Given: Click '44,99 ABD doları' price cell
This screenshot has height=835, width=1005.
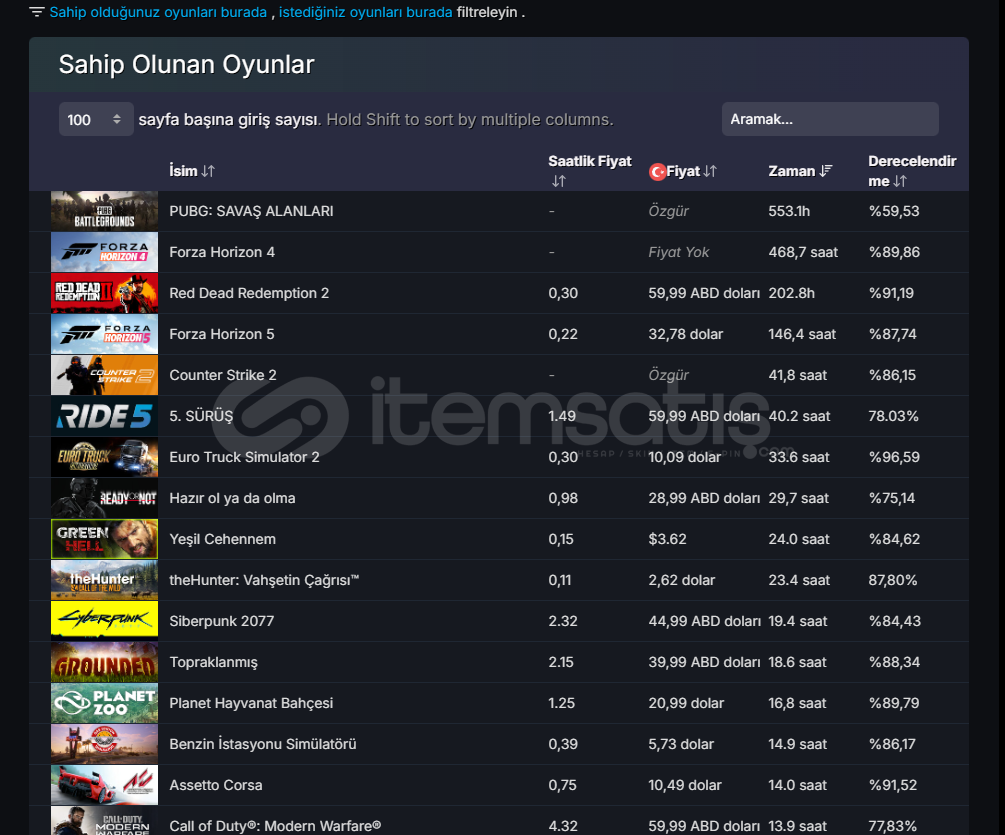Looking at the screenshot, I should 704,621.
